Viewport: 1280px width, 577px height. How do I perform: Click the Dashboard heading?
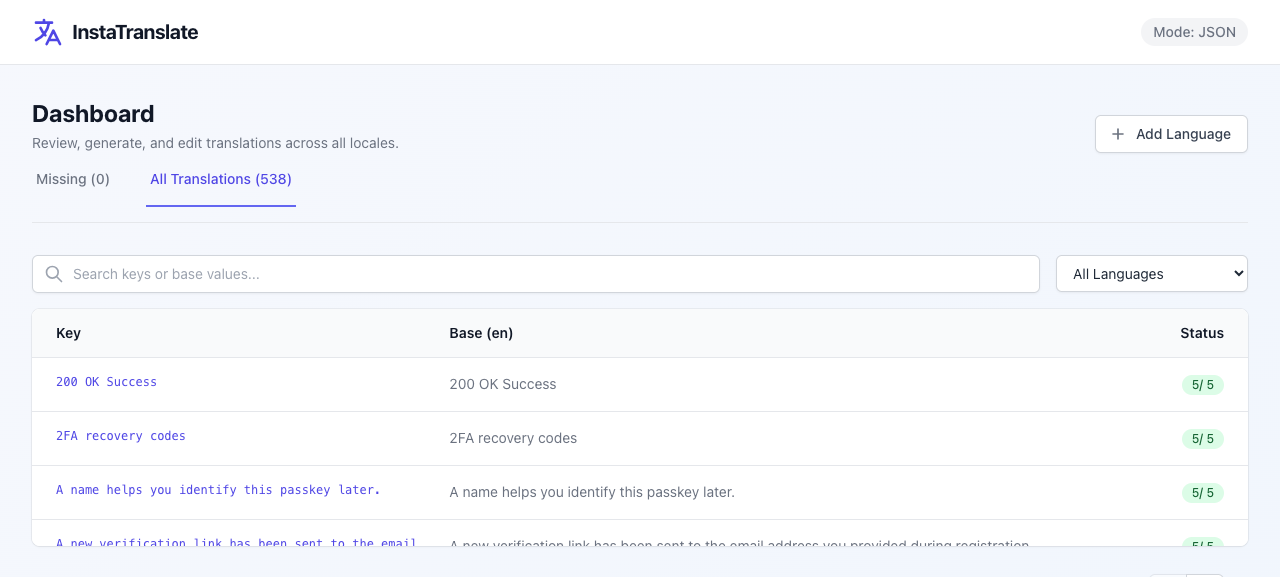tap(93, 114)
